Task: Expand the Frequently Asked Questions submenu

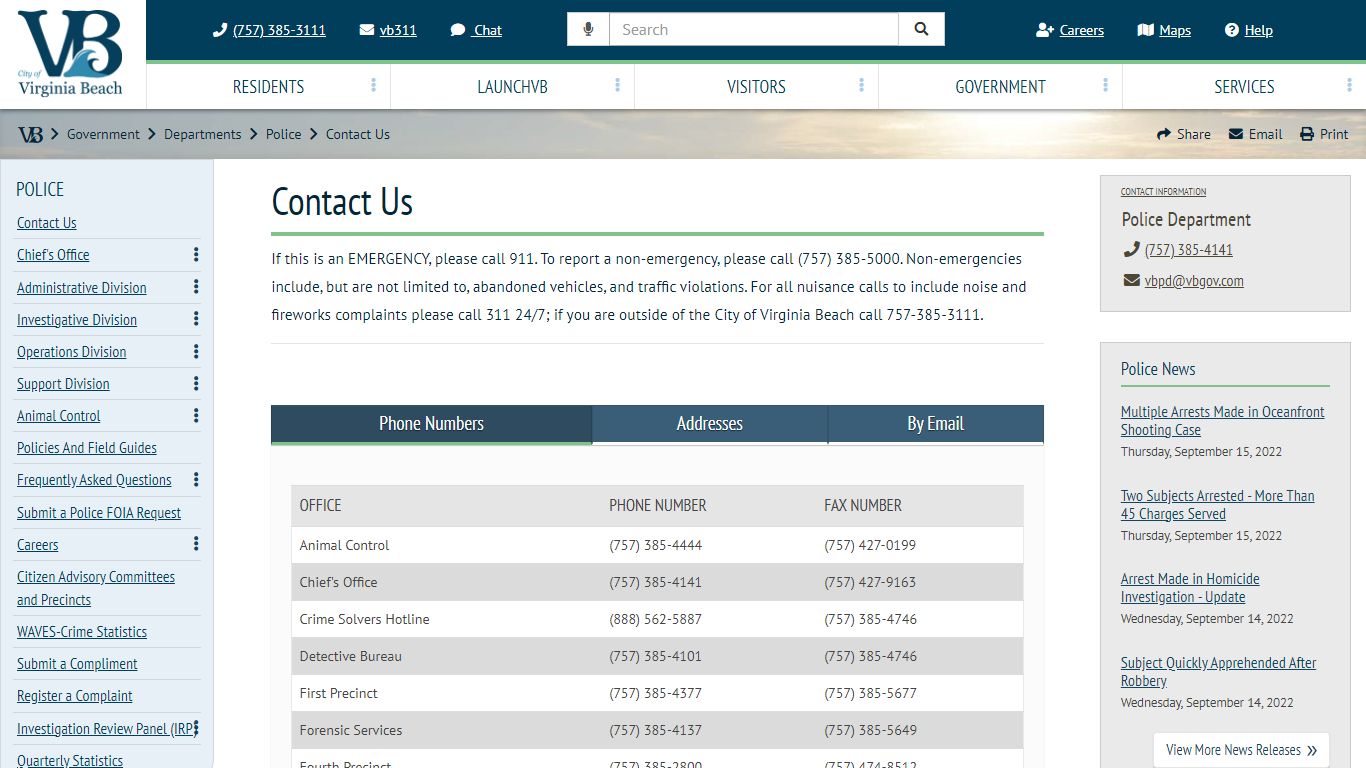Action: 196,480
